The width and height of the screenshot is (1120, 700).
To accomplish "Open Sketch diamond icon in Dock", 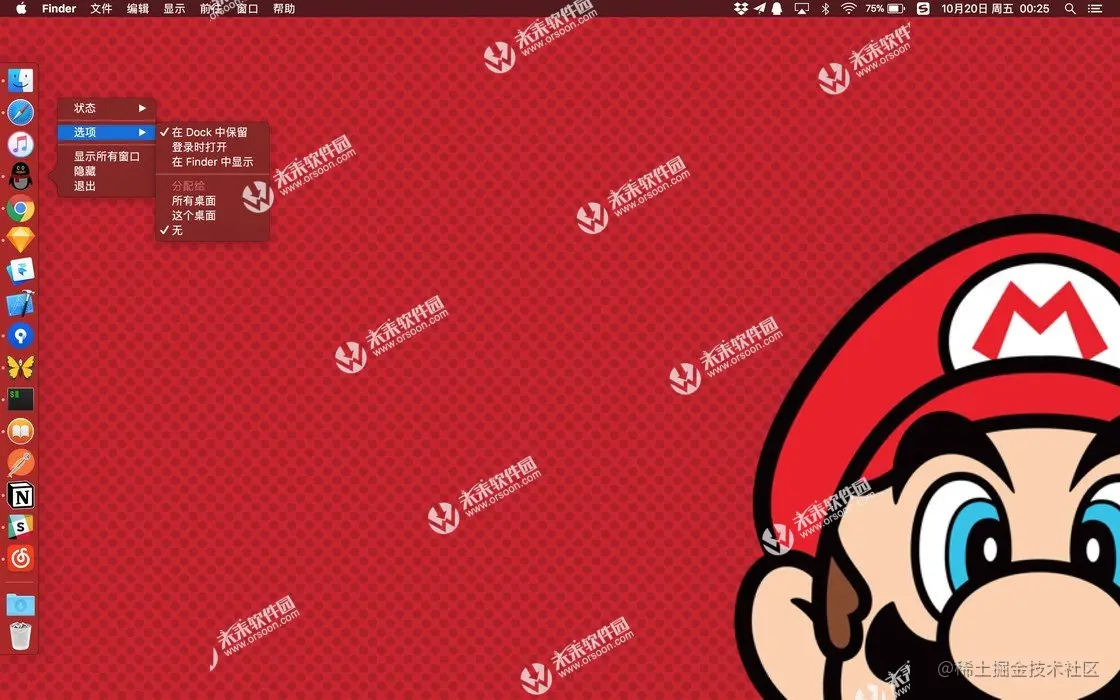I will [20, 239].
